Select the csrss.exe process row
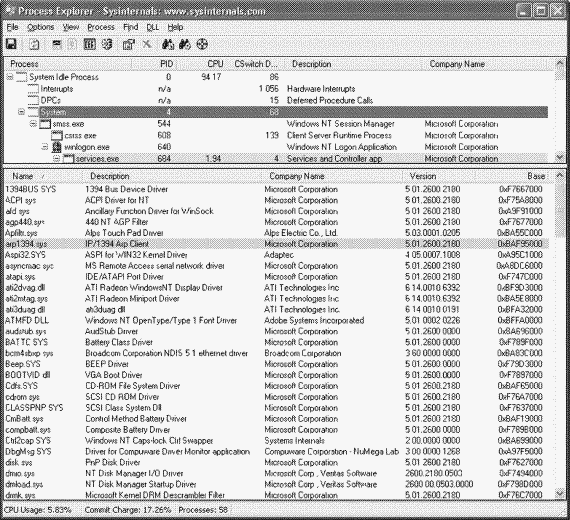The height and width of the screenshot is (520, 570). point(276,135)
